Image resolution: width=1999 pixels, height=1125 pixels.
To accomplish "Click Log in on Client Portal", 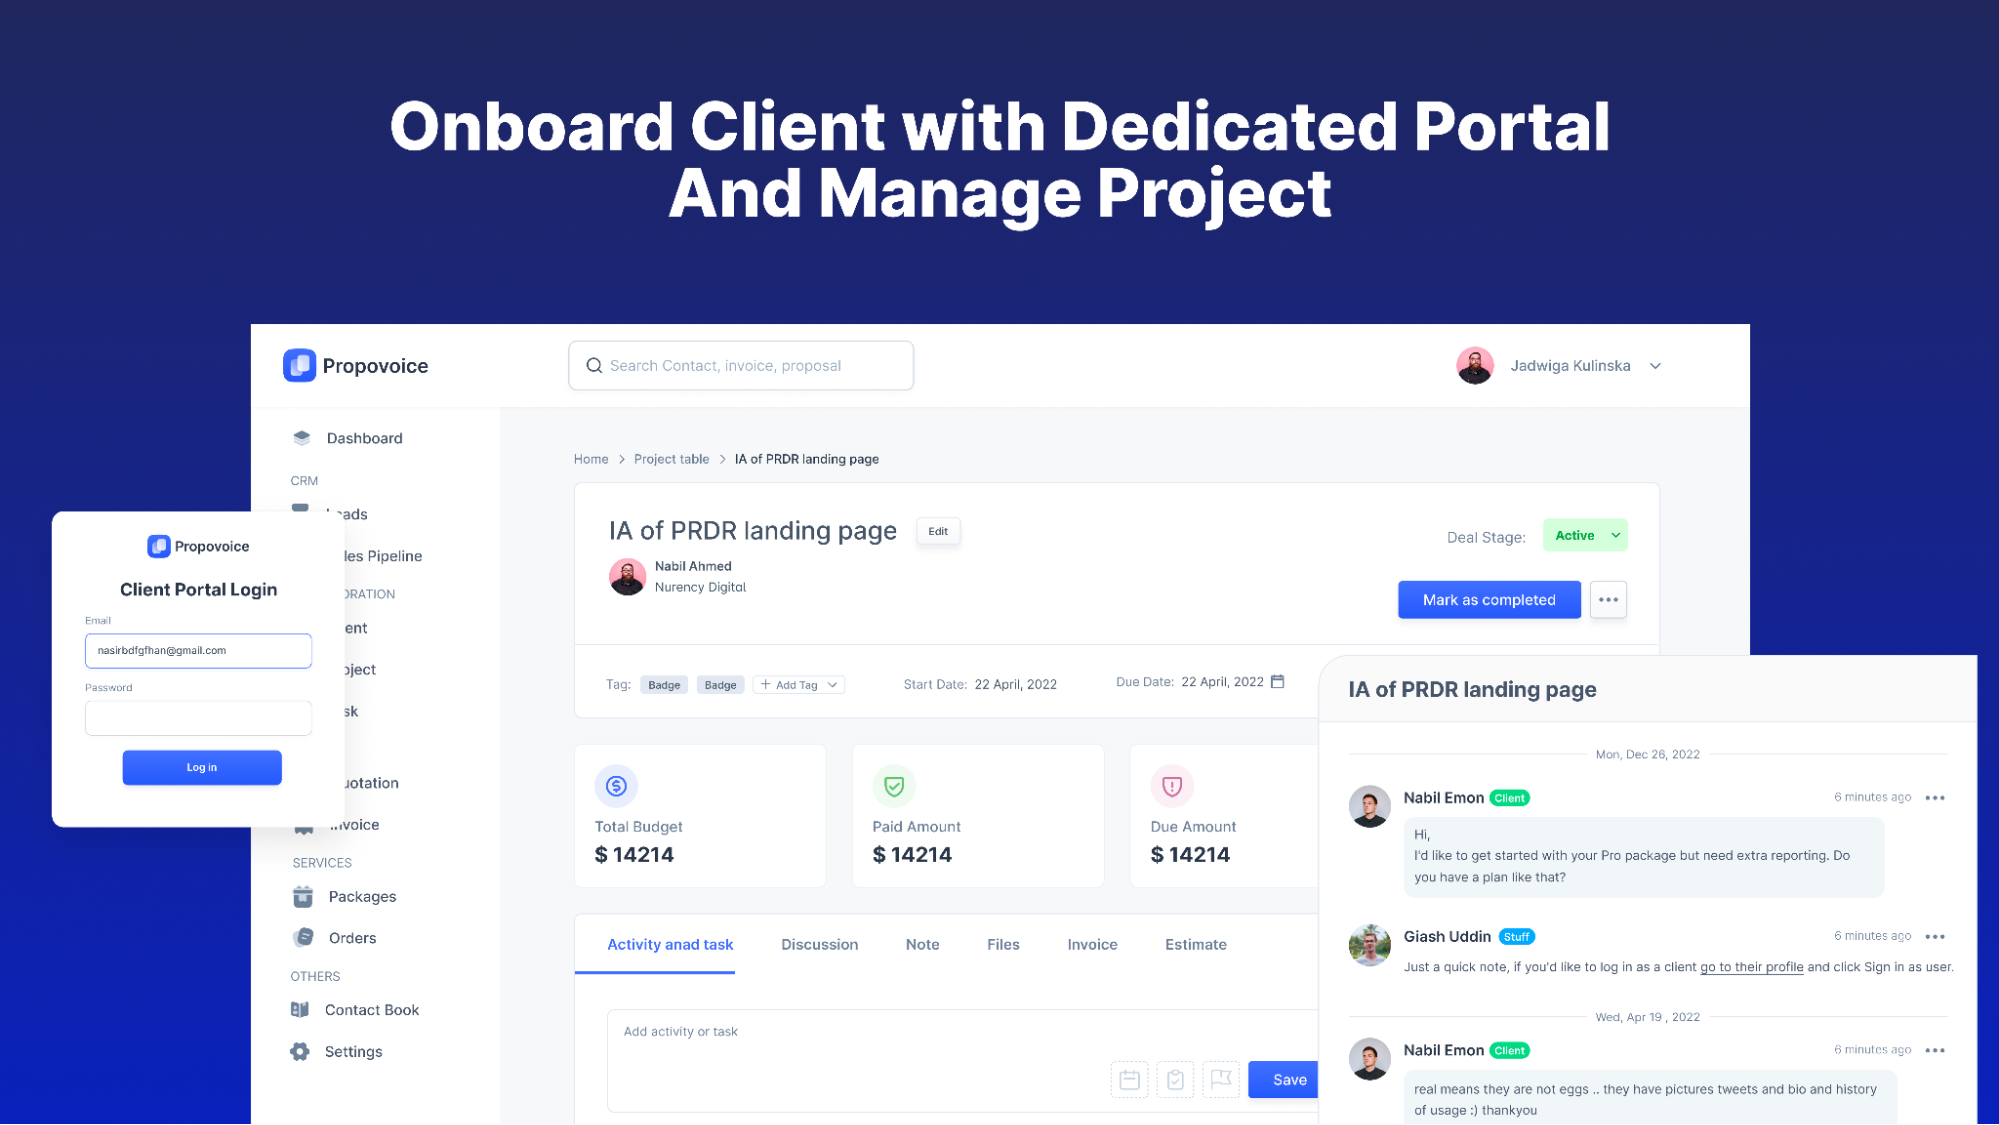I will [x=202, y=766].
